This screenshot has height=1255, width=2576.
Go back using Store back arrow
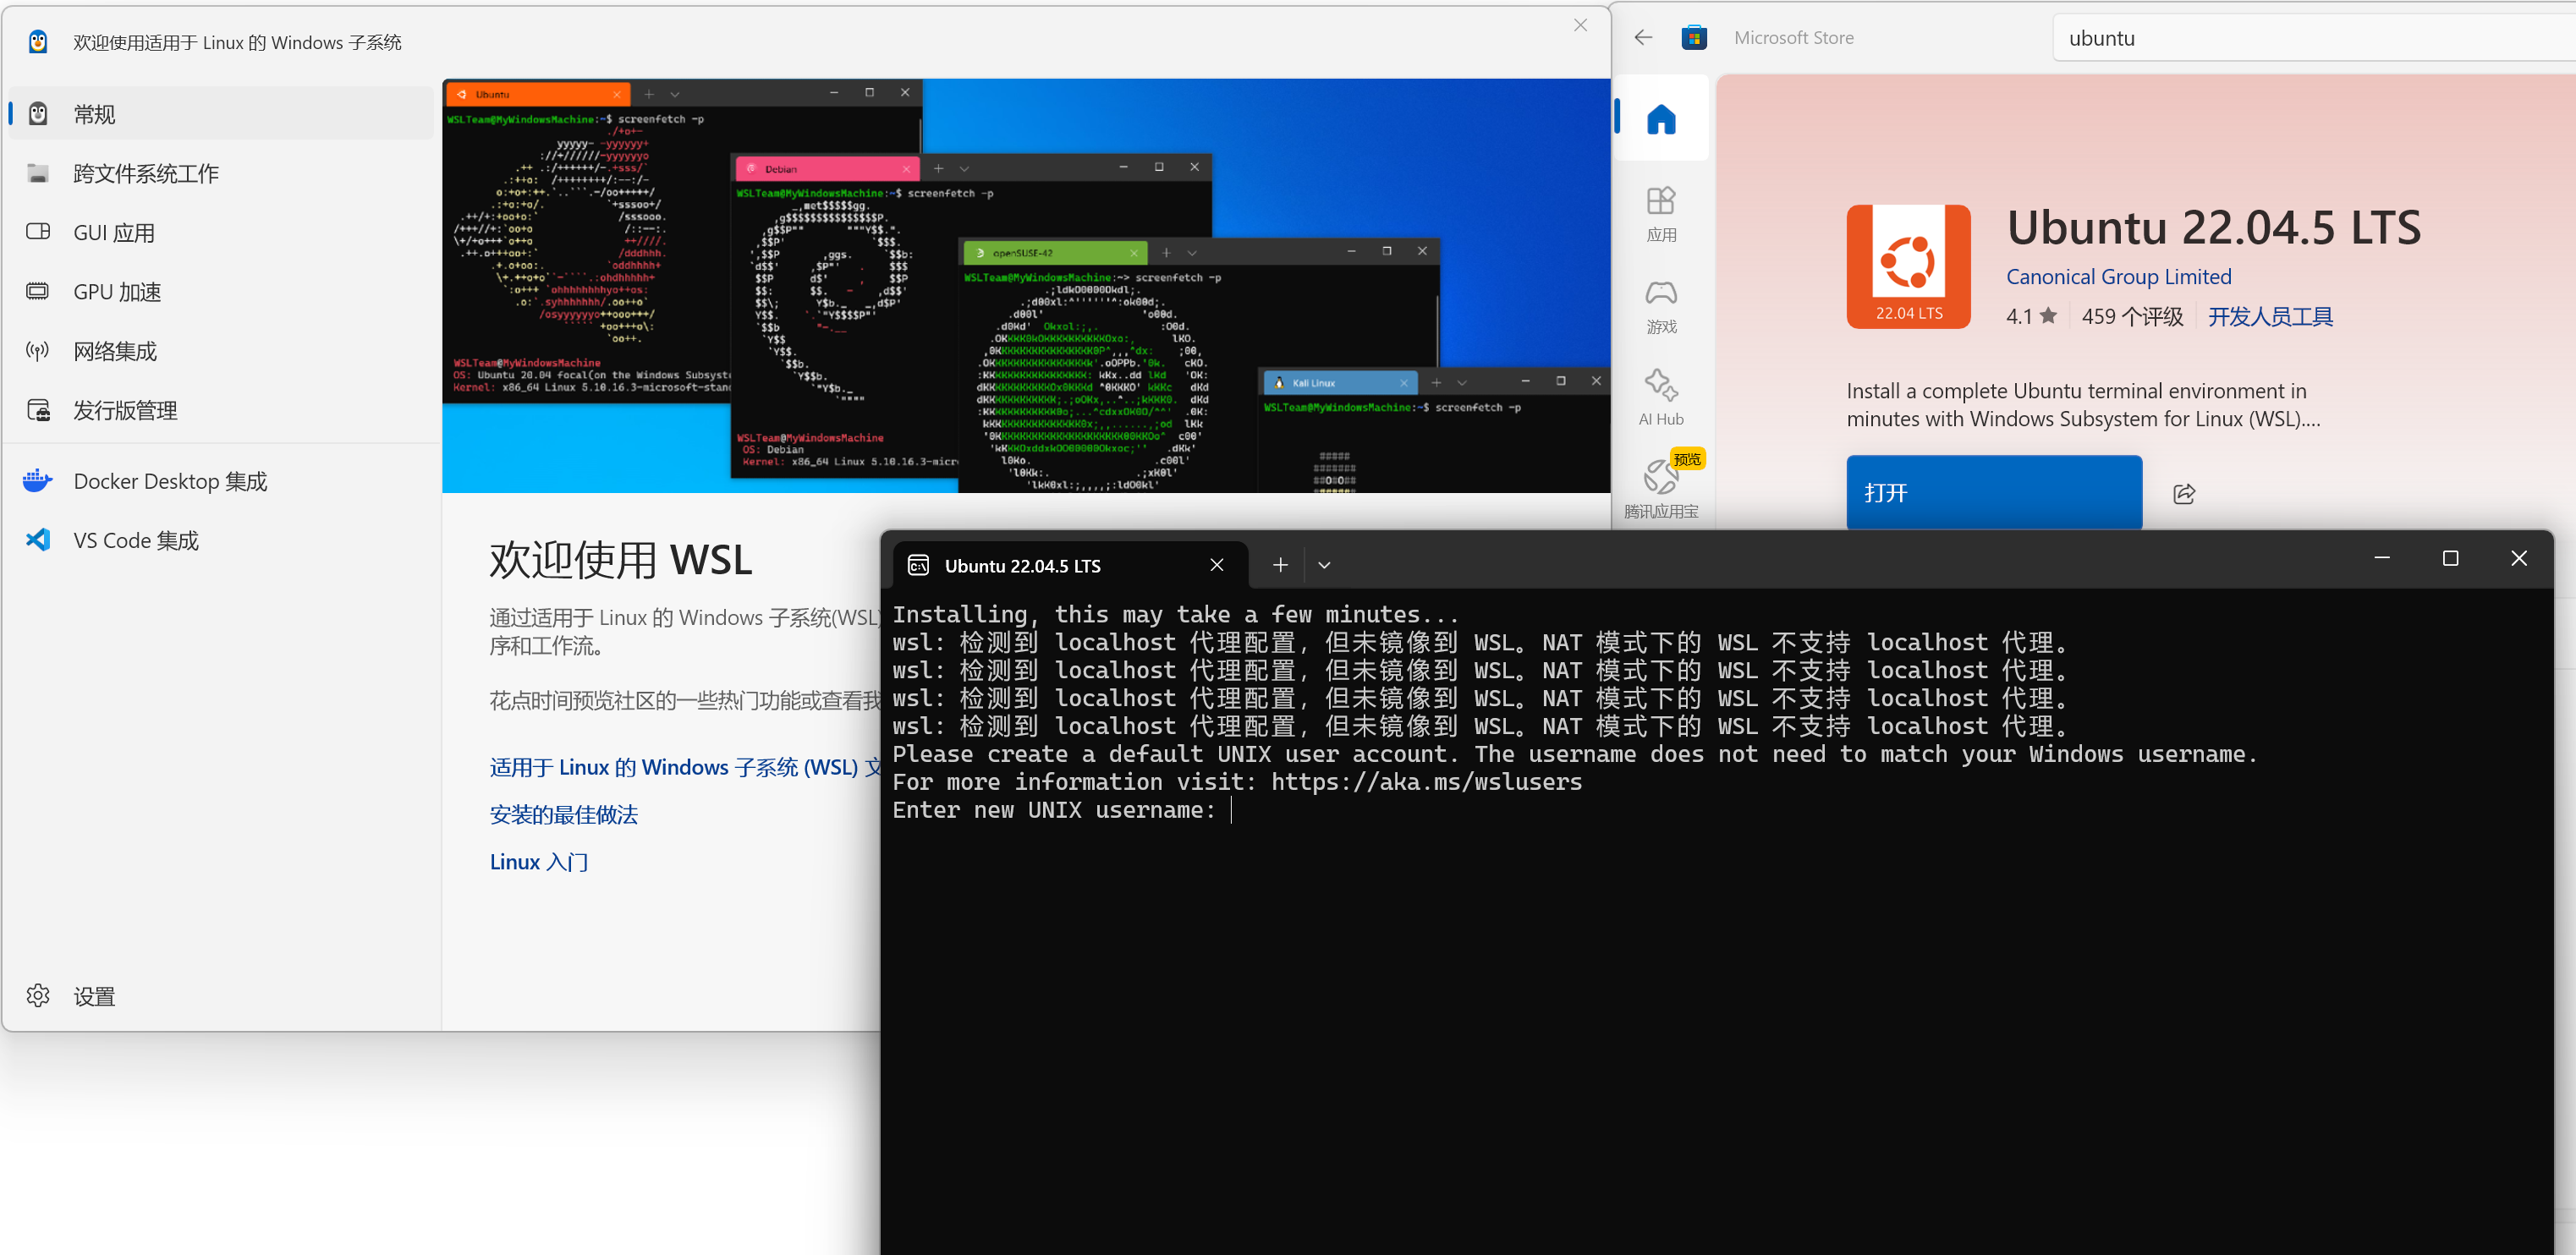(1642, 38)
